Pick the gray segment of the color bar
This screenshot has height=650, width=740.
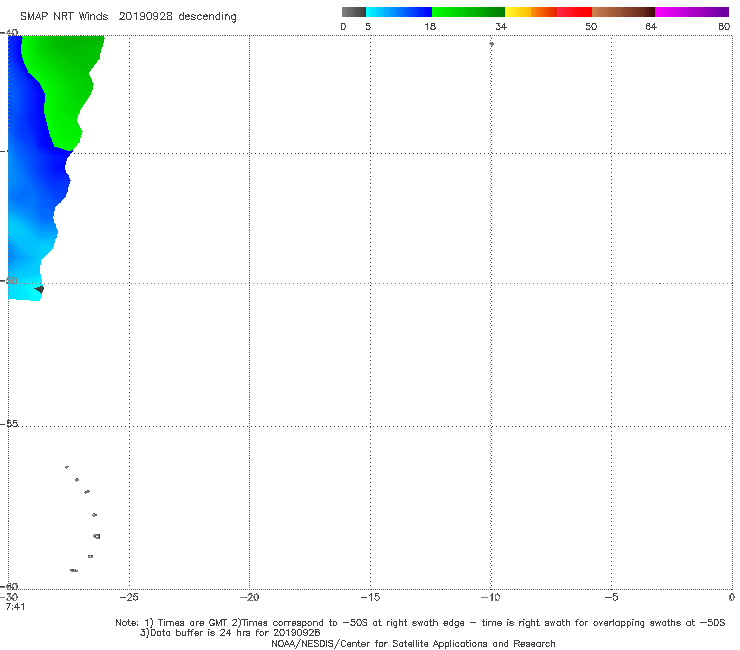coord(354,12)
